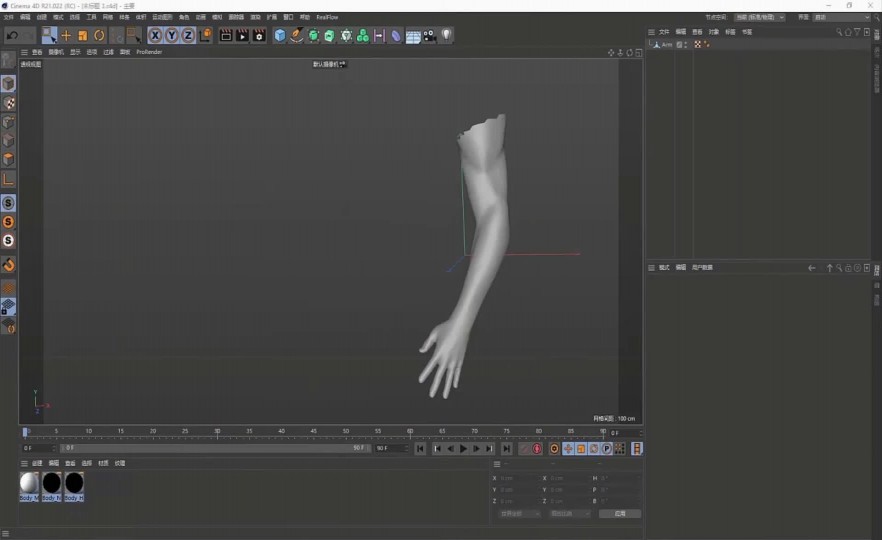Activate the Rotate tool
The image size is (882, 540).
[99, 35]
